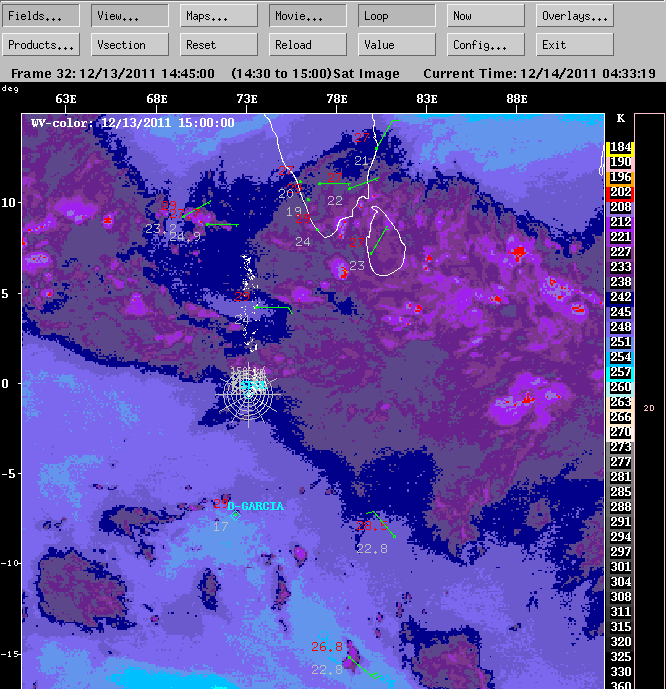Expand the Overlays... options
The width and height of the screenshot is (666, 689).
pos(575,16)
